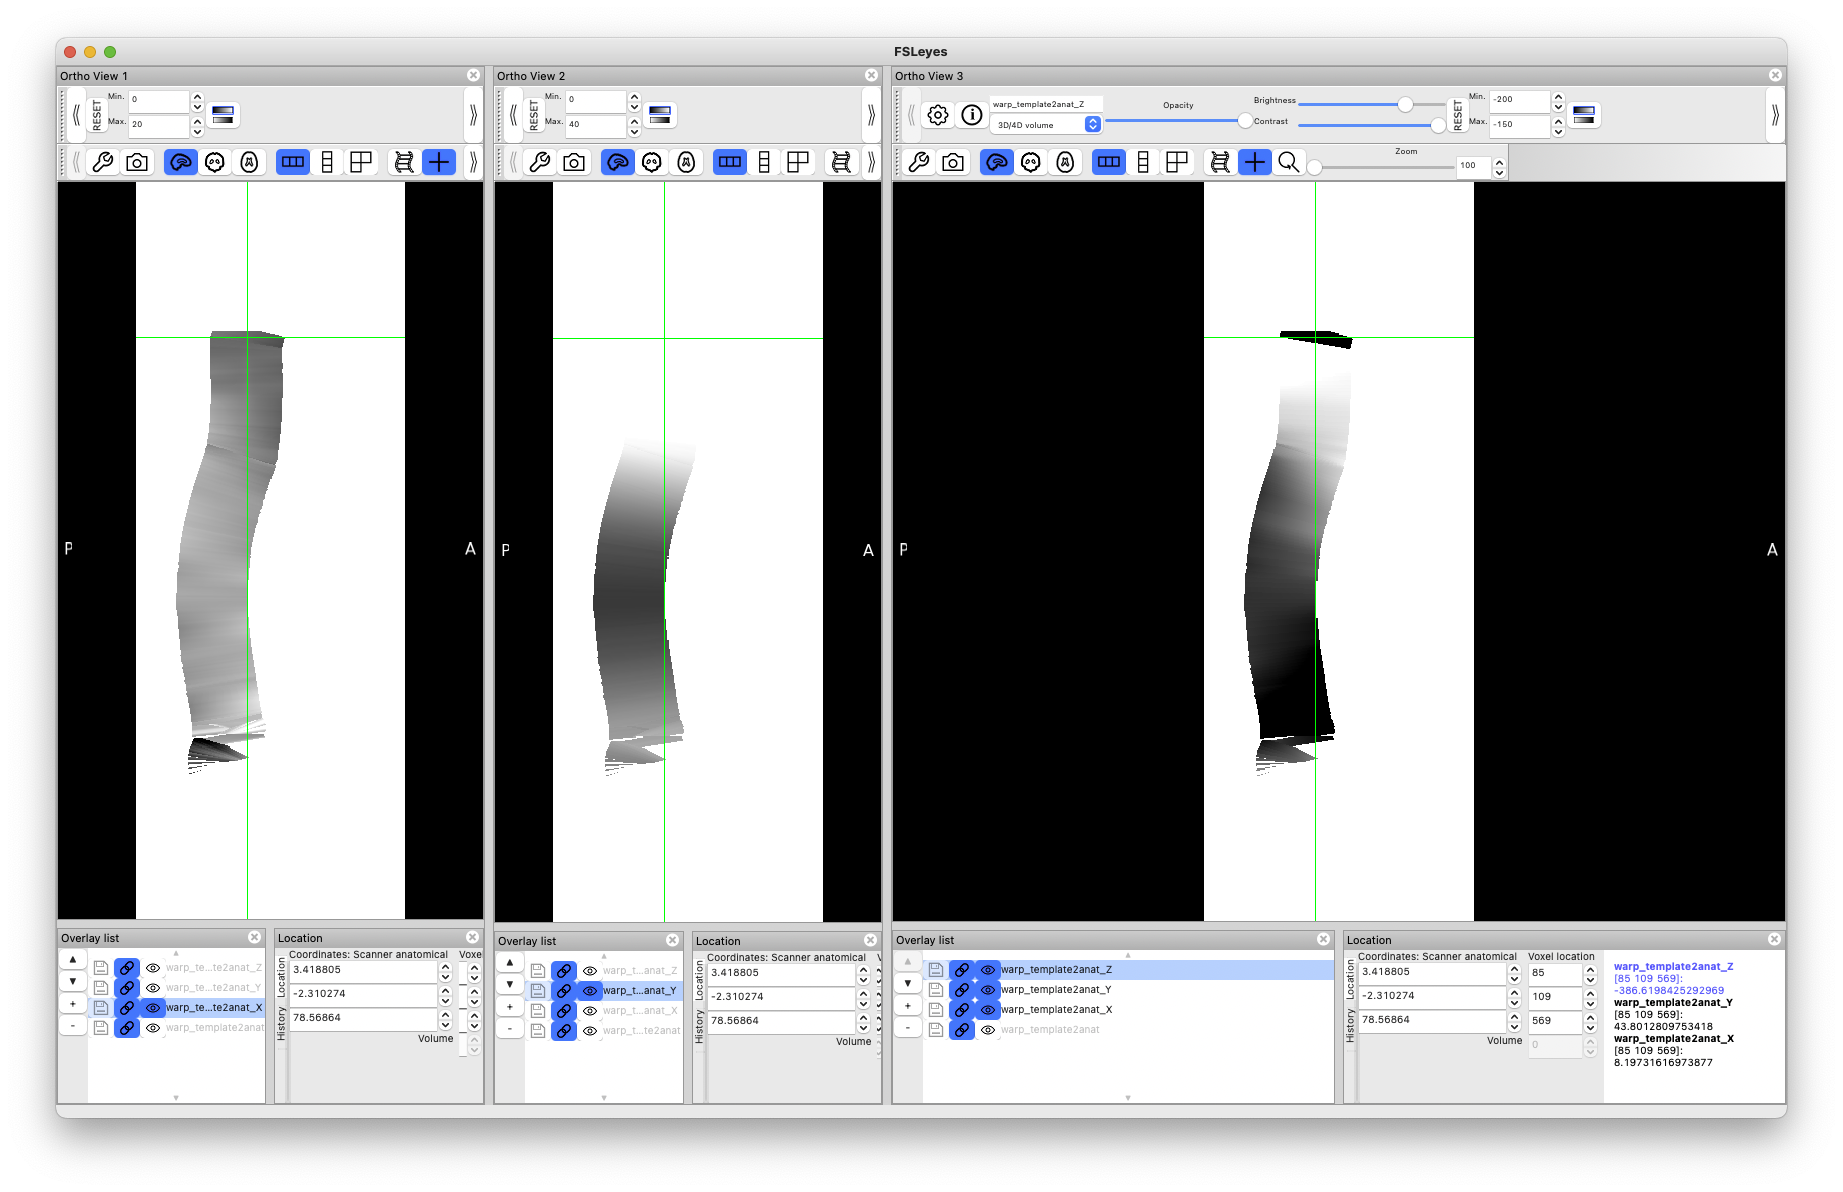Screen dimensions: 1843x1192
Task: Show the warp_template2anat overlay eye icon
Action: click(x=988, y=1029)
